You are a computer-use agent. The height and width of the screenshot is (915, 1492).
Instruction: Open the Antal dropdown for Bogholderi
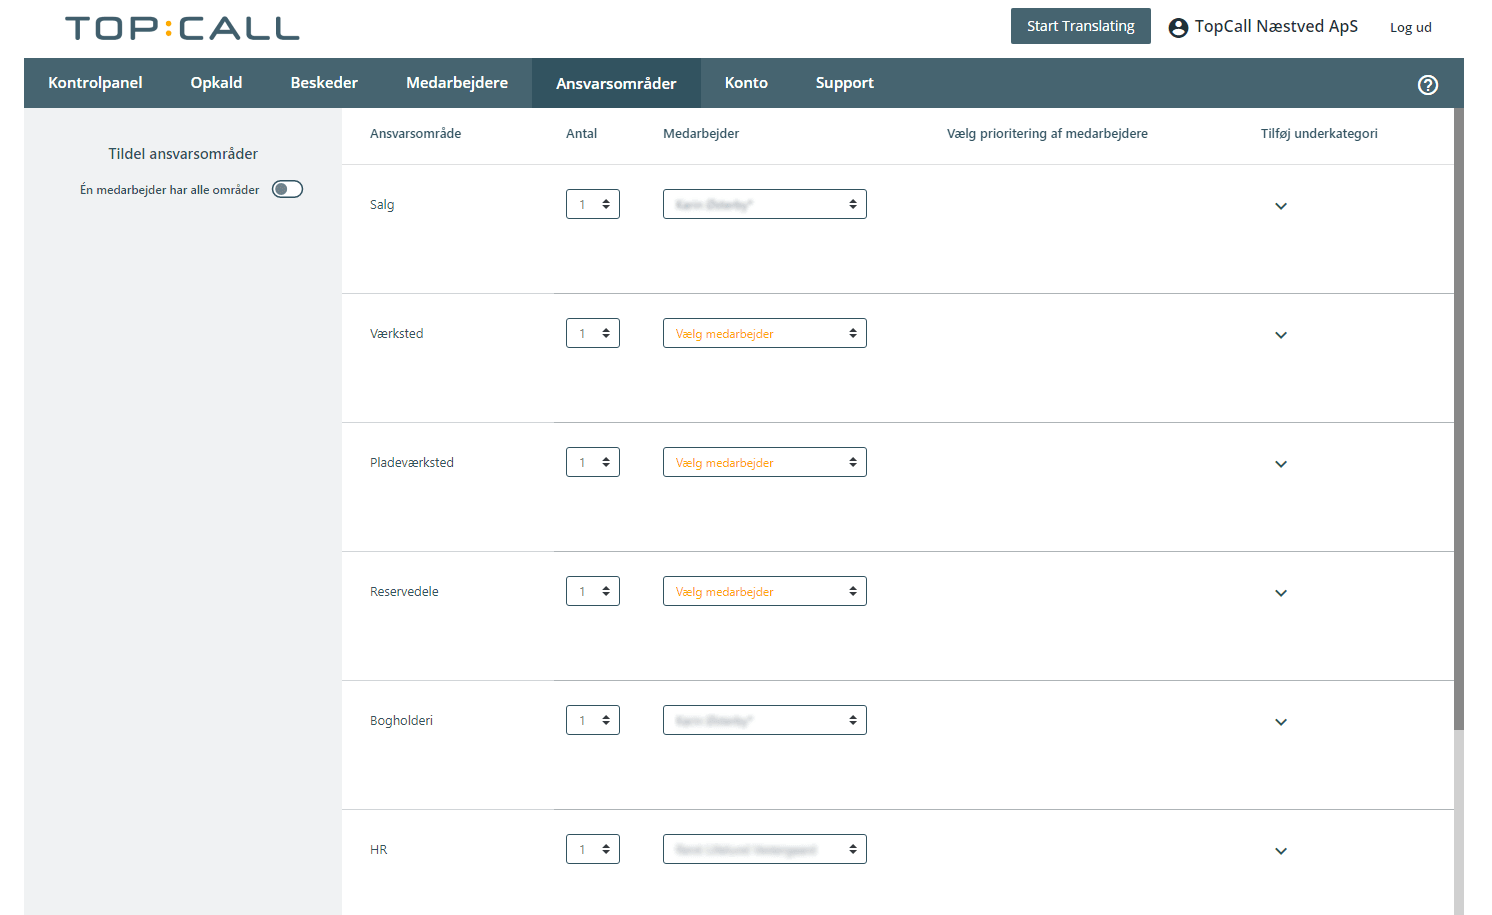click(593, 720)
